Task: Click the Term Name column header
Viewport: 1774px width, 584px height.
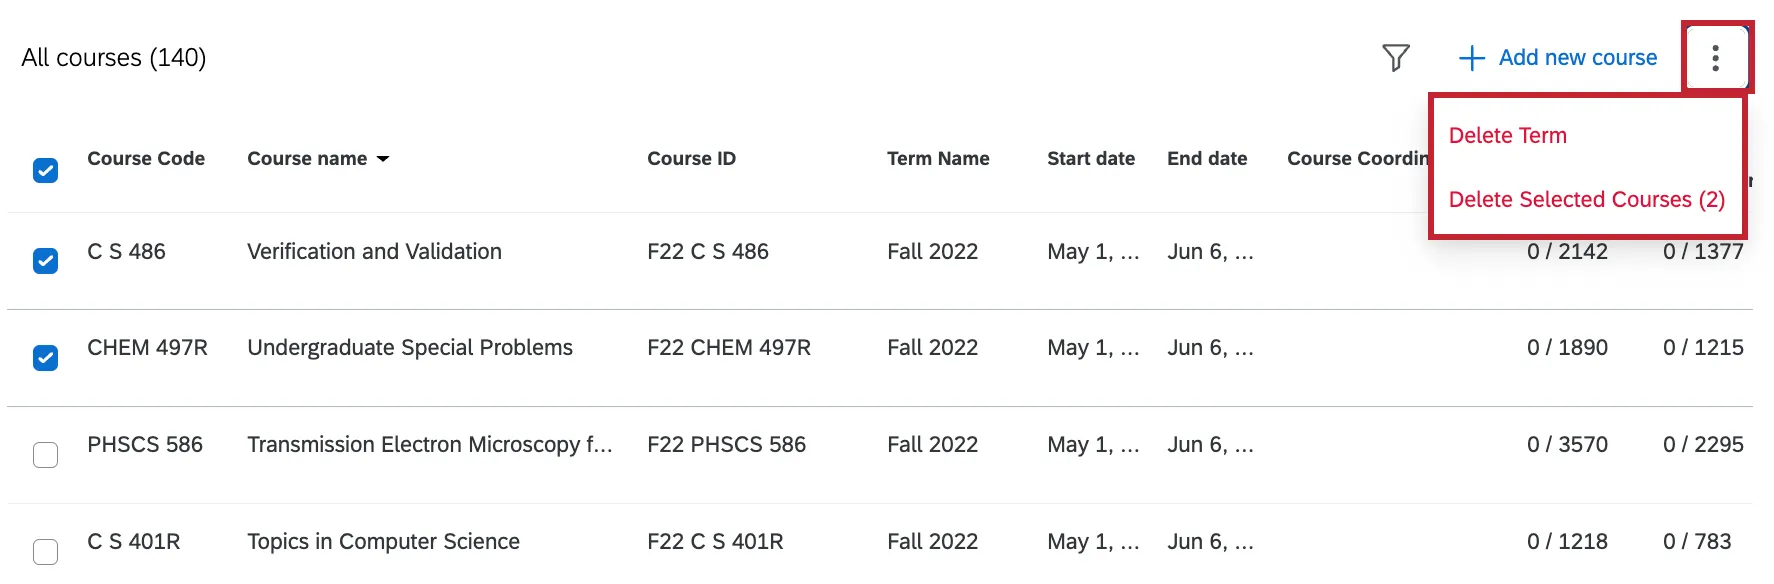Action: [938, 158]
